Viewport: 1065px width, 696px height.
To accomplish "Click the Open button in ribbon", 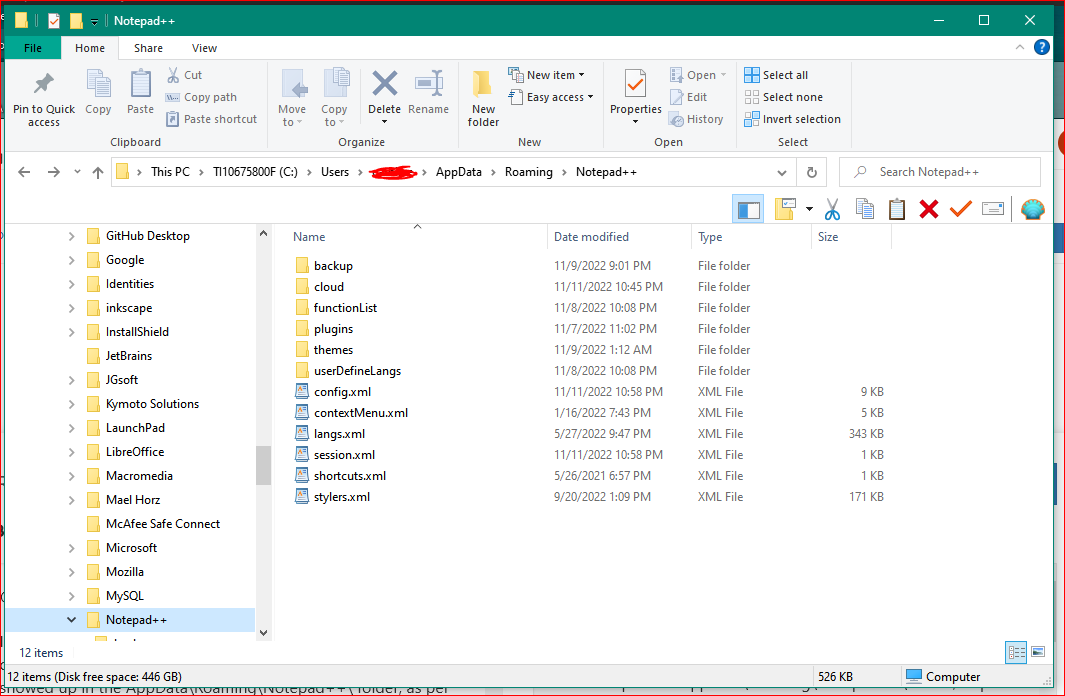I will 698,75.
